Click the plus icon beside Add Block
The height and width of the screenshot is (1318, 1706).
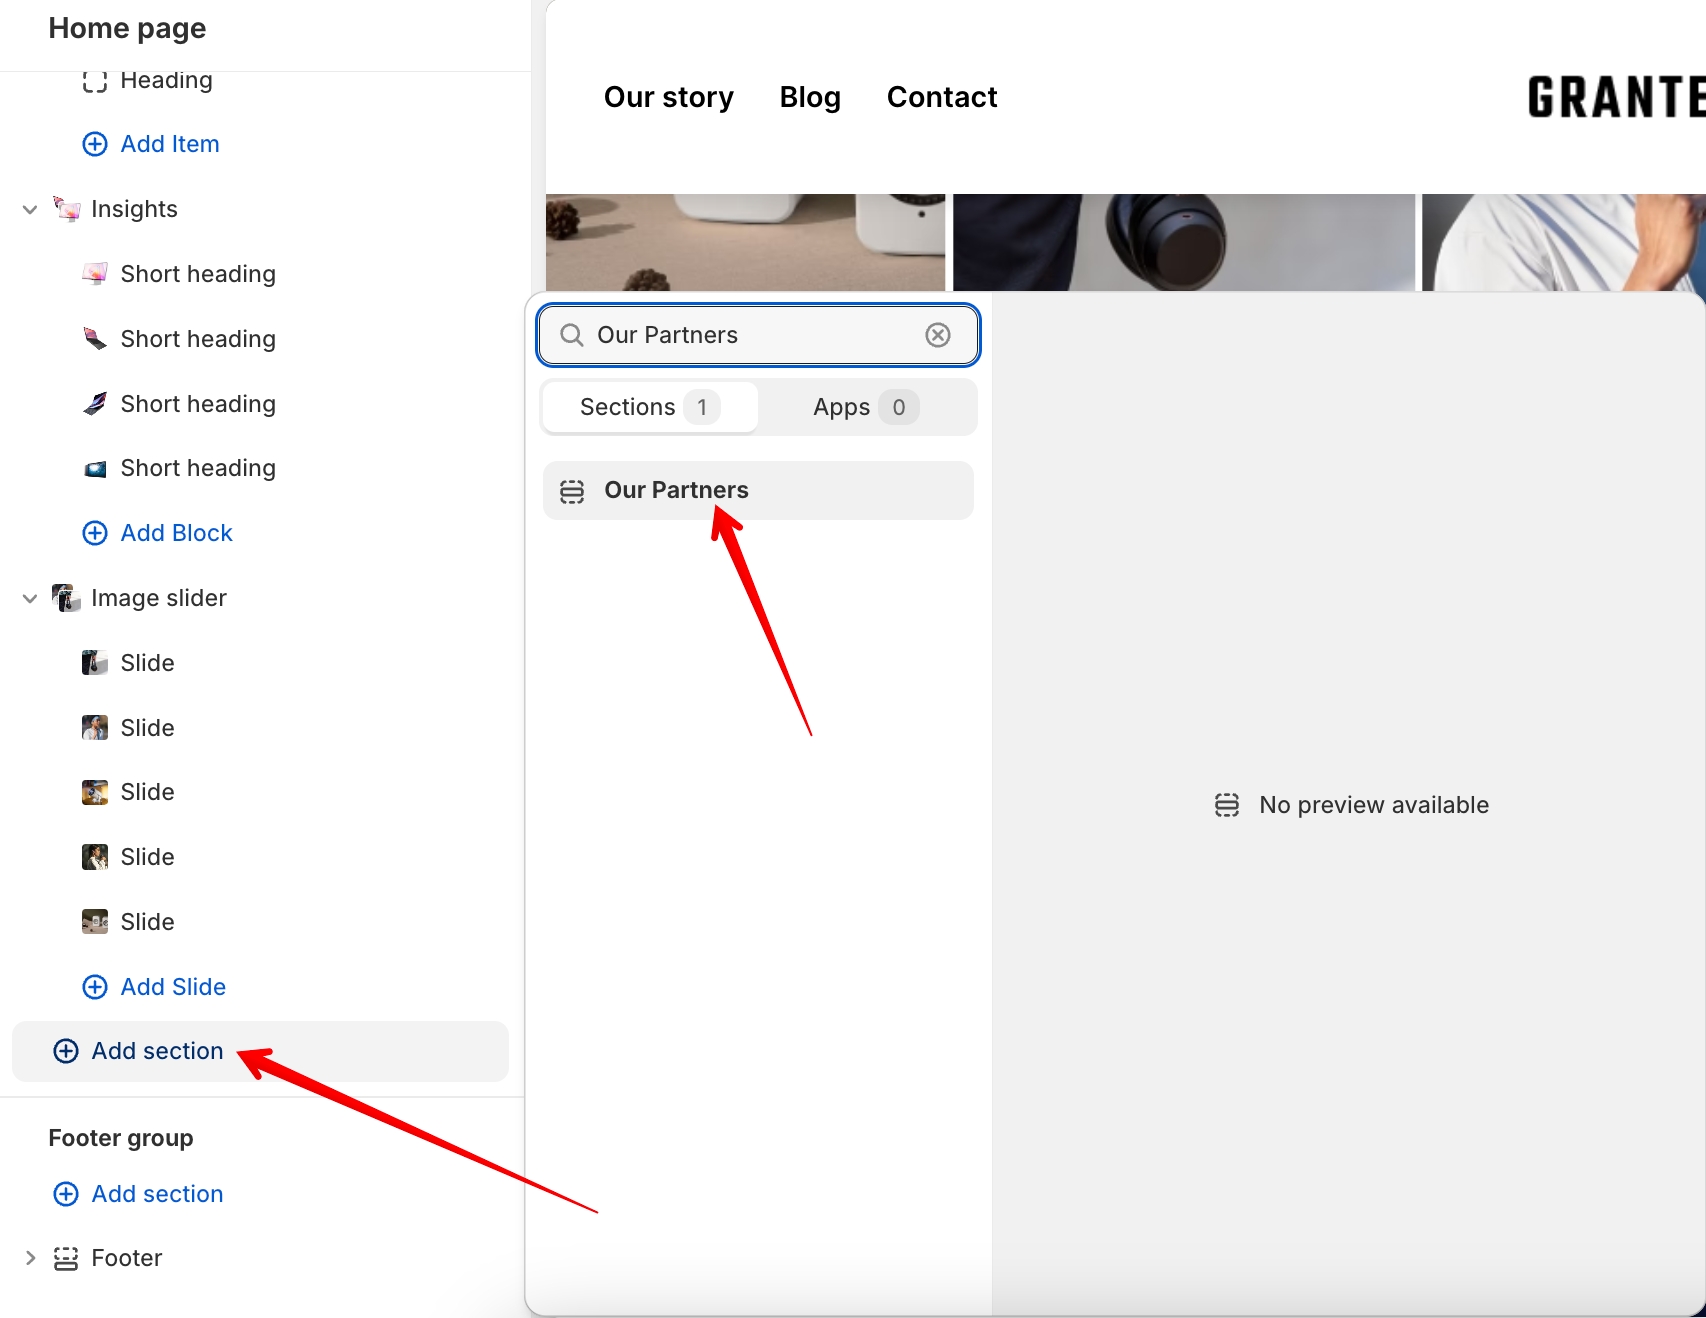(95, 533)
